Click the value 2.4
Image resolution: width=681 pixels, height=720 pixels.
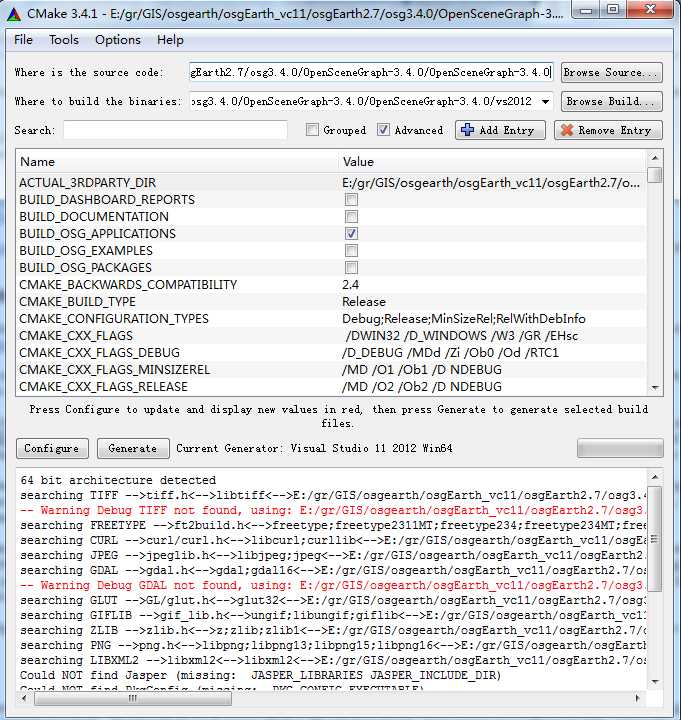pyautogui.click(x=351, y=285)
